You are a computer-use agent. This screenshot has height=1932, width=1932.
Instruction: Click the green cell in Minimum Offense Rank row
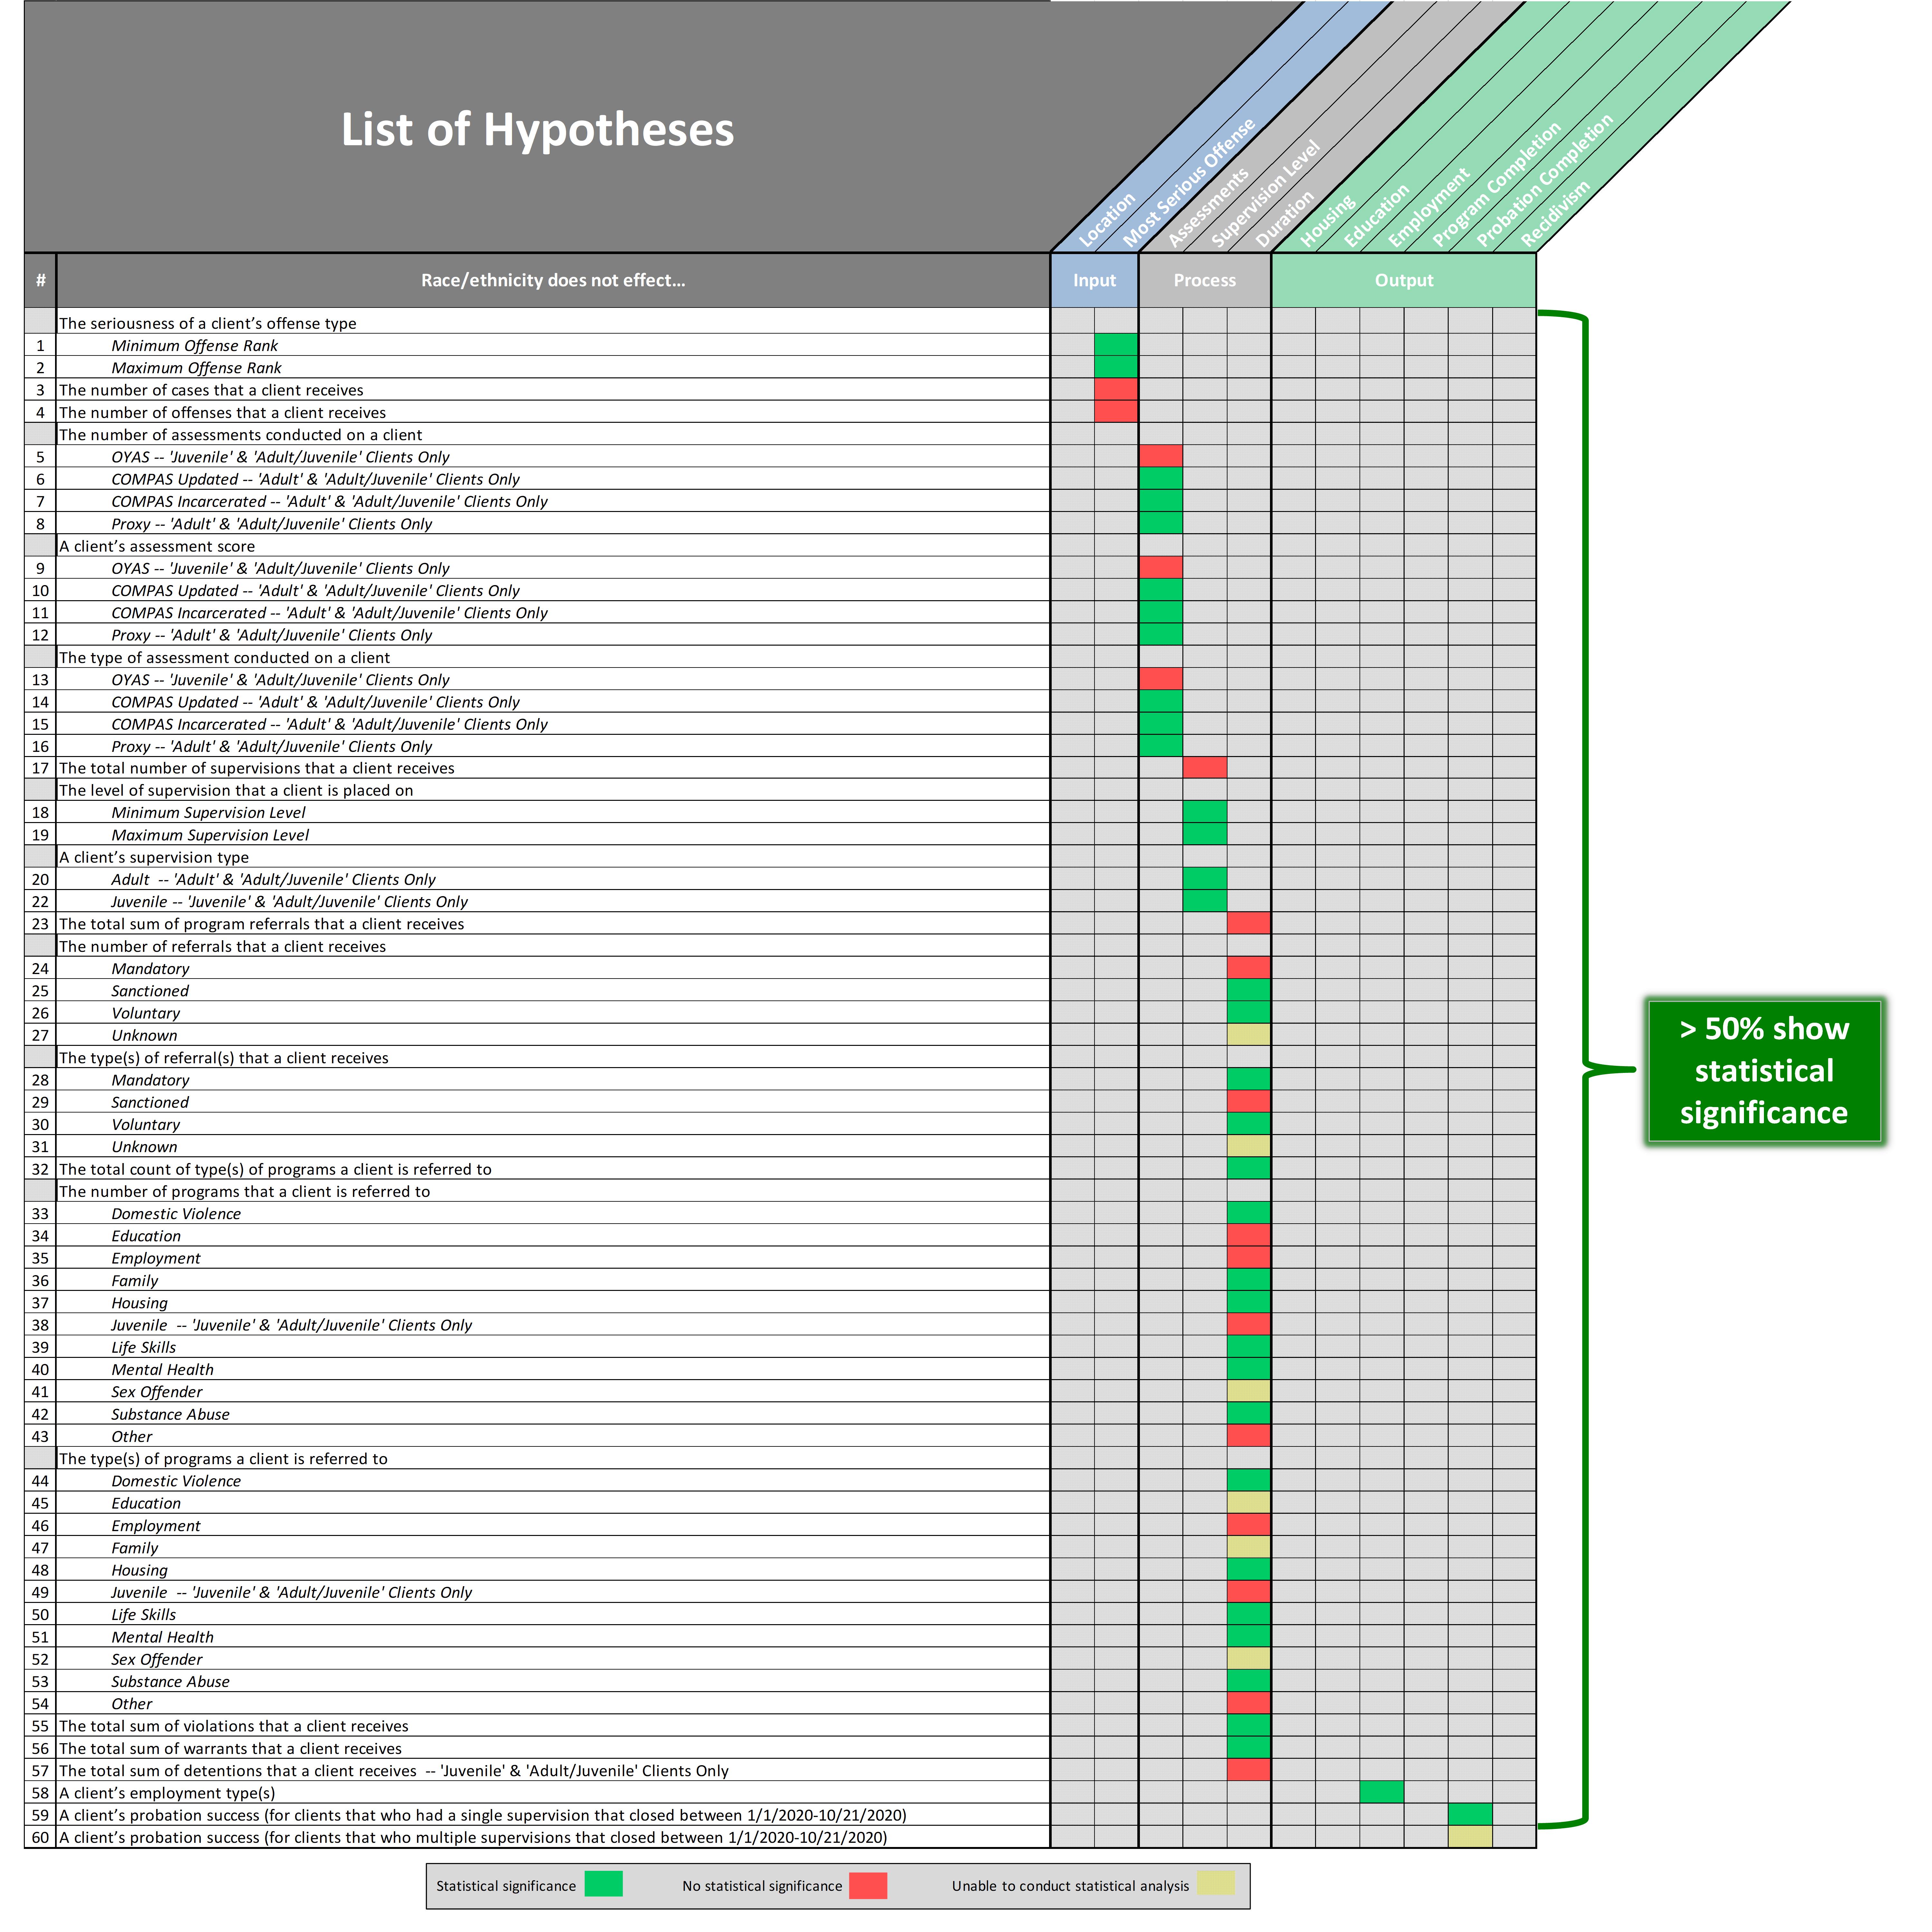(x=1116, y=345)
